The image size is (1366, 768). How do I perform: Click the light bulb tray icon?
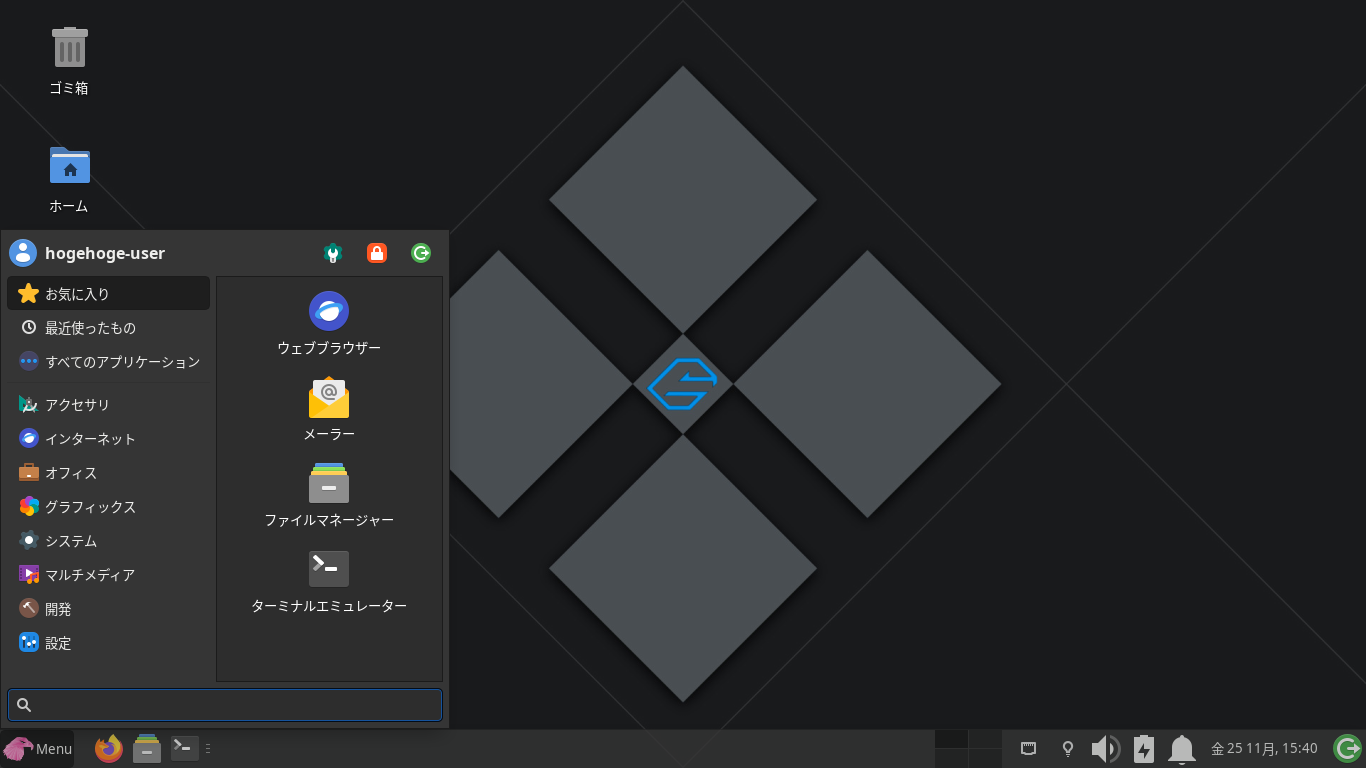coord(1068,748)
